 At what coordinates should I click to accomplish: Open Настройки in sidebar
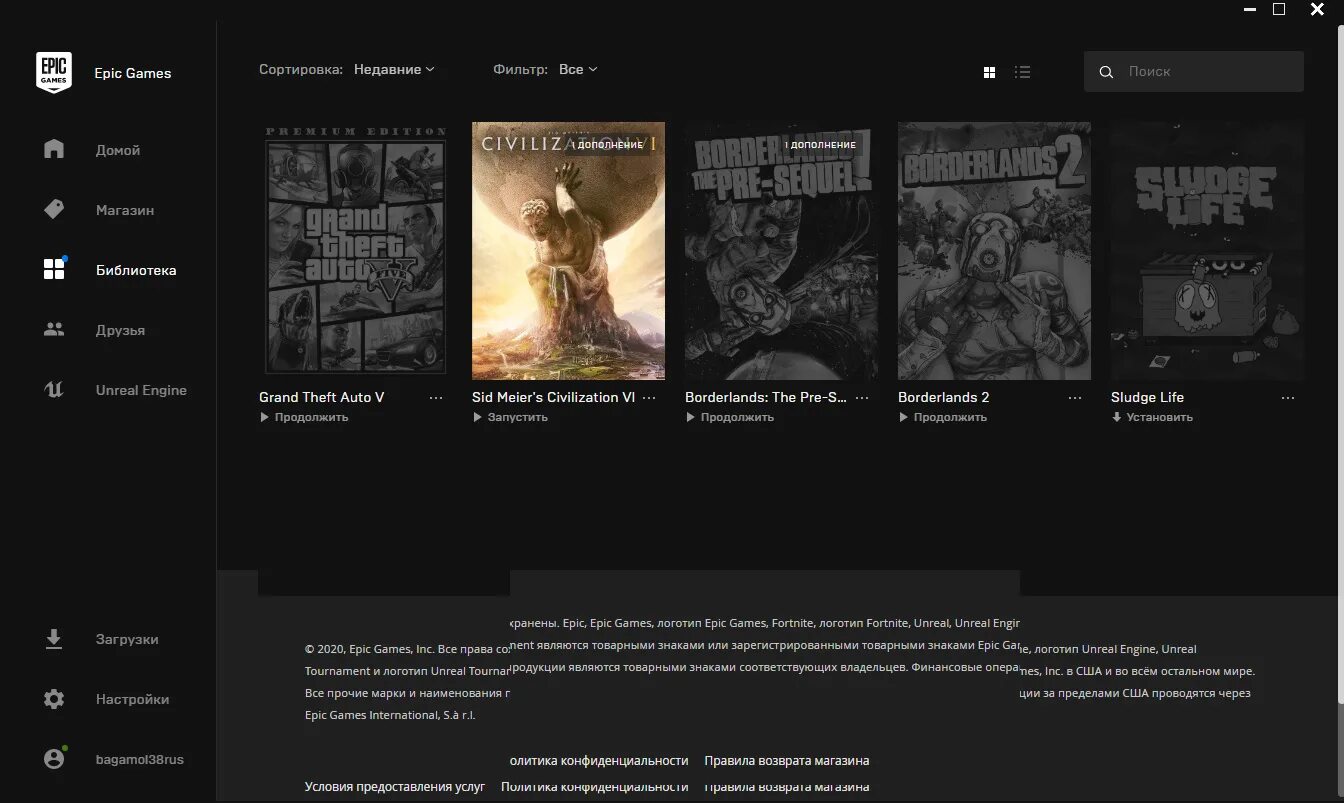pyautogui.click(x=132, y=699)
